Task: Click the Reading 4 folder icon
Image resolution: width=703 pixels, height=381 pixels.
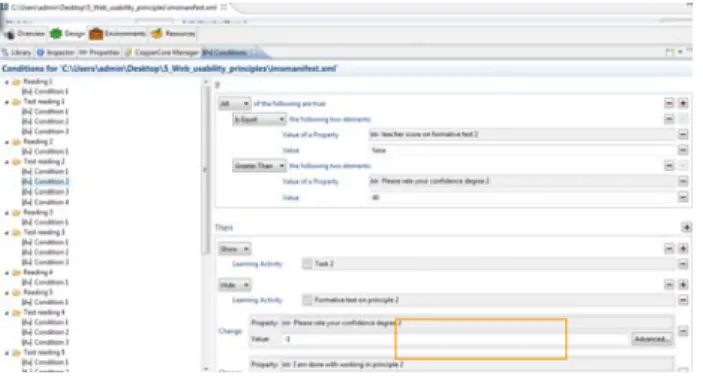Action: coord(17,272)
